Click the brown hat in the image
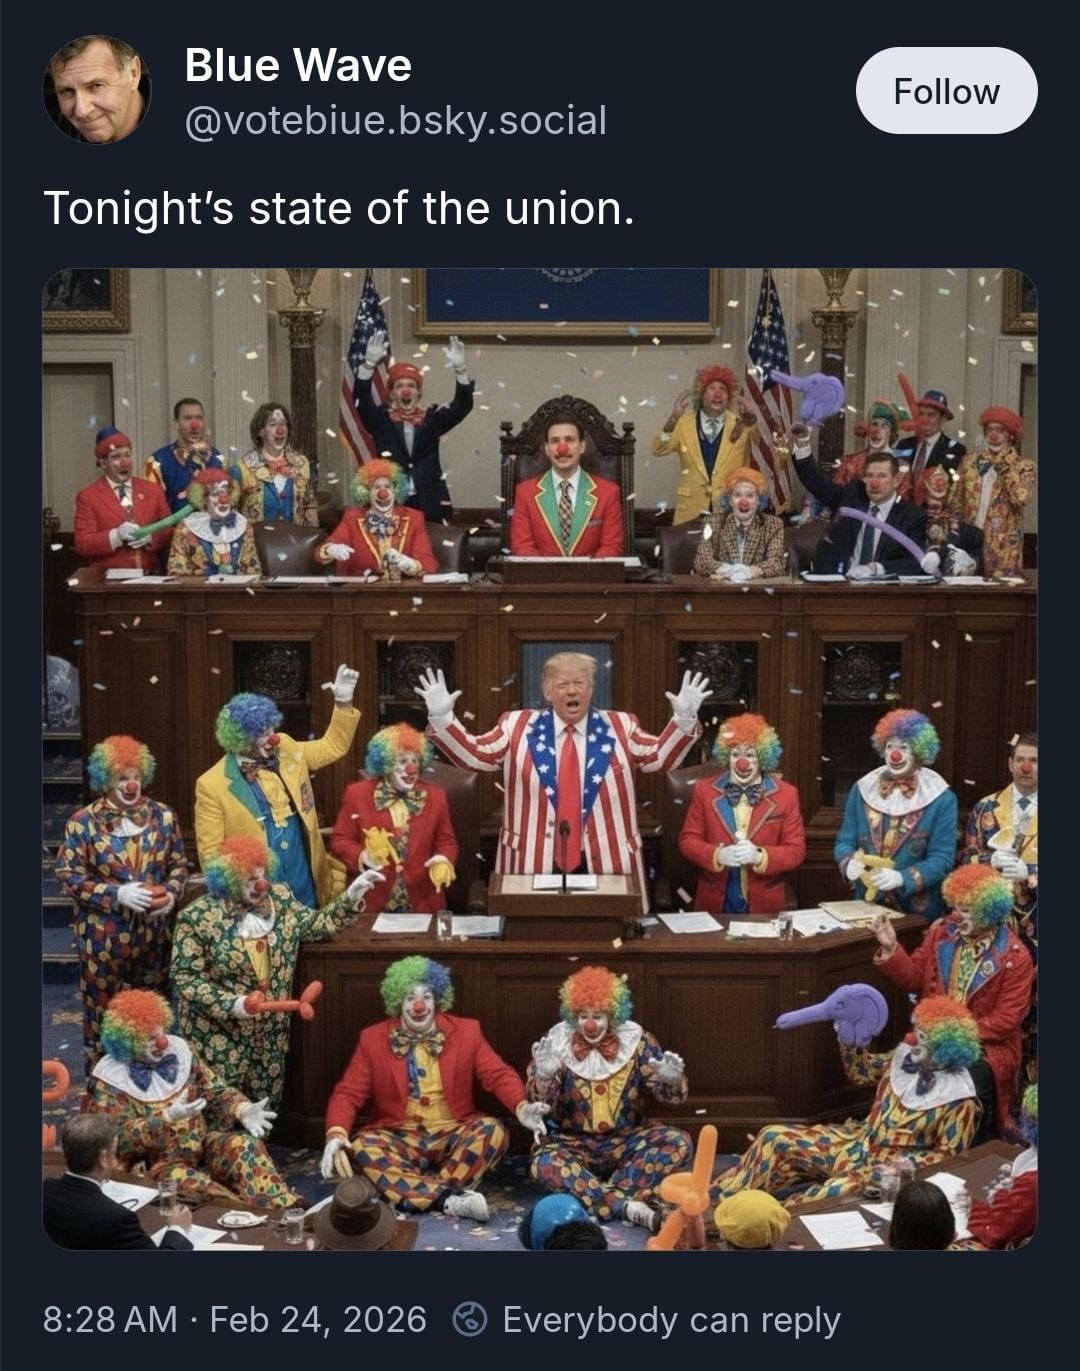The height and width of the screenshot is (1371, 1080). (x=355, y=1212)
